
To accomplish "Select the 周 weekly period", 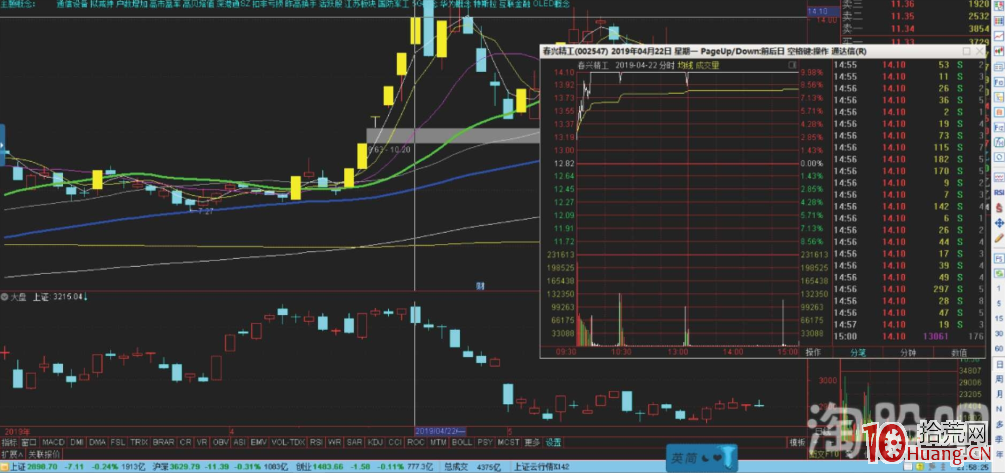I will click(x=999, y=379).
